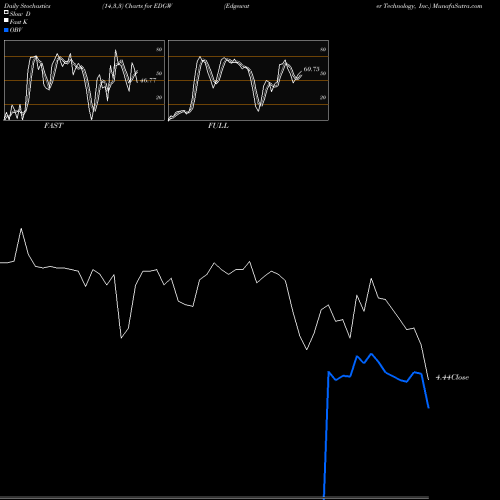Click the 80 axis label in FAST chart

159,49
